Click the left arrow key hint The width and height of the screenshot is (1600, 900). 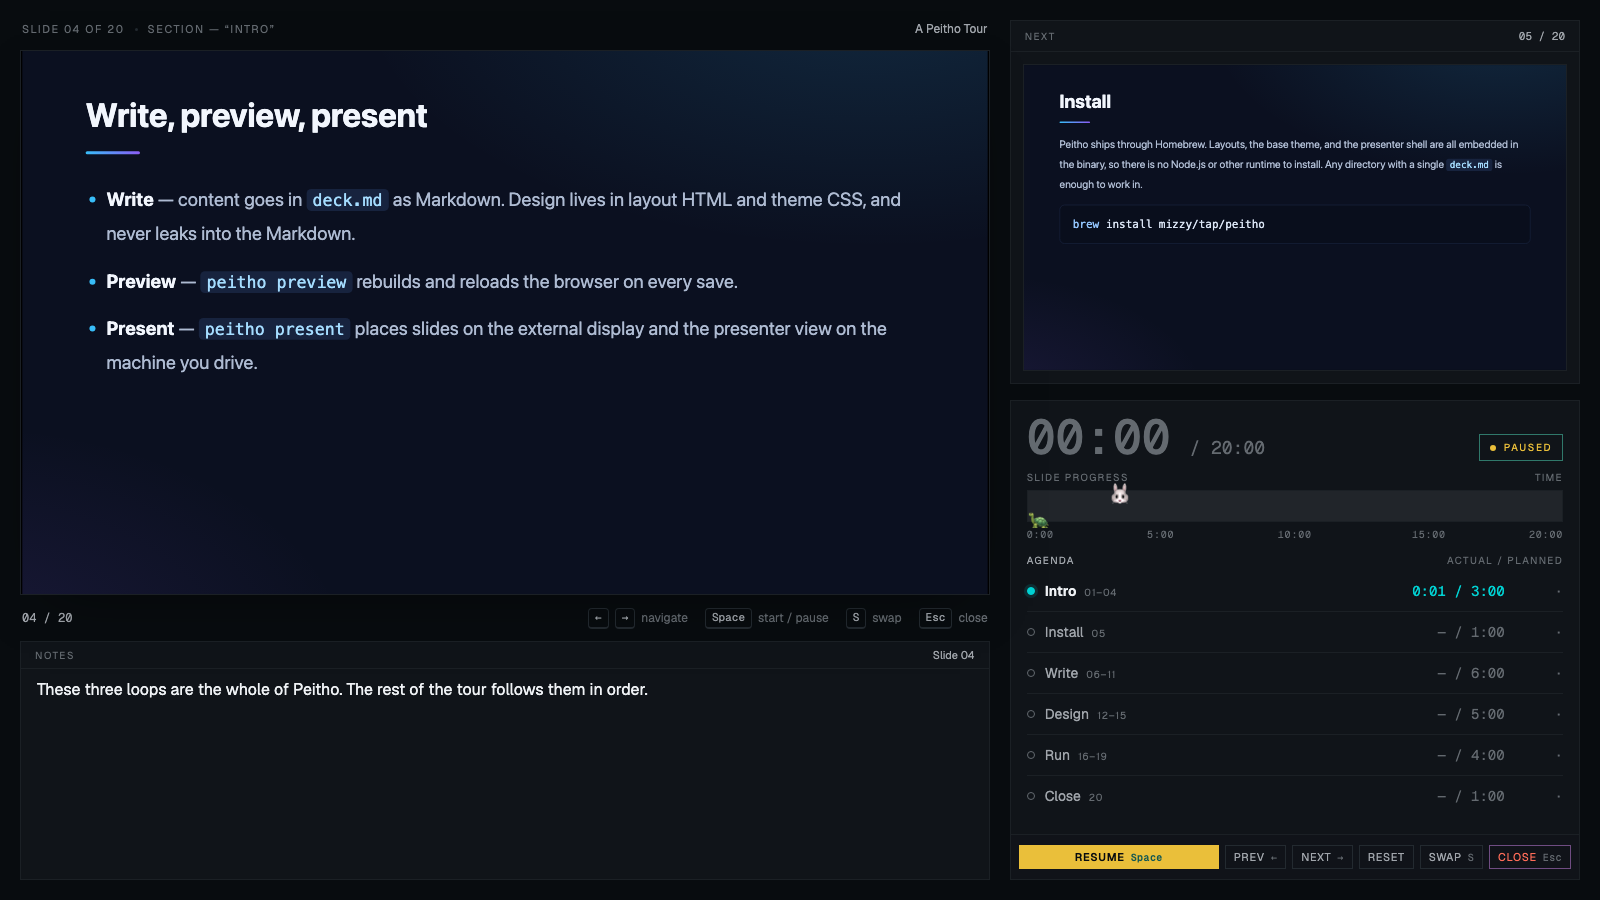pos(598,618)
